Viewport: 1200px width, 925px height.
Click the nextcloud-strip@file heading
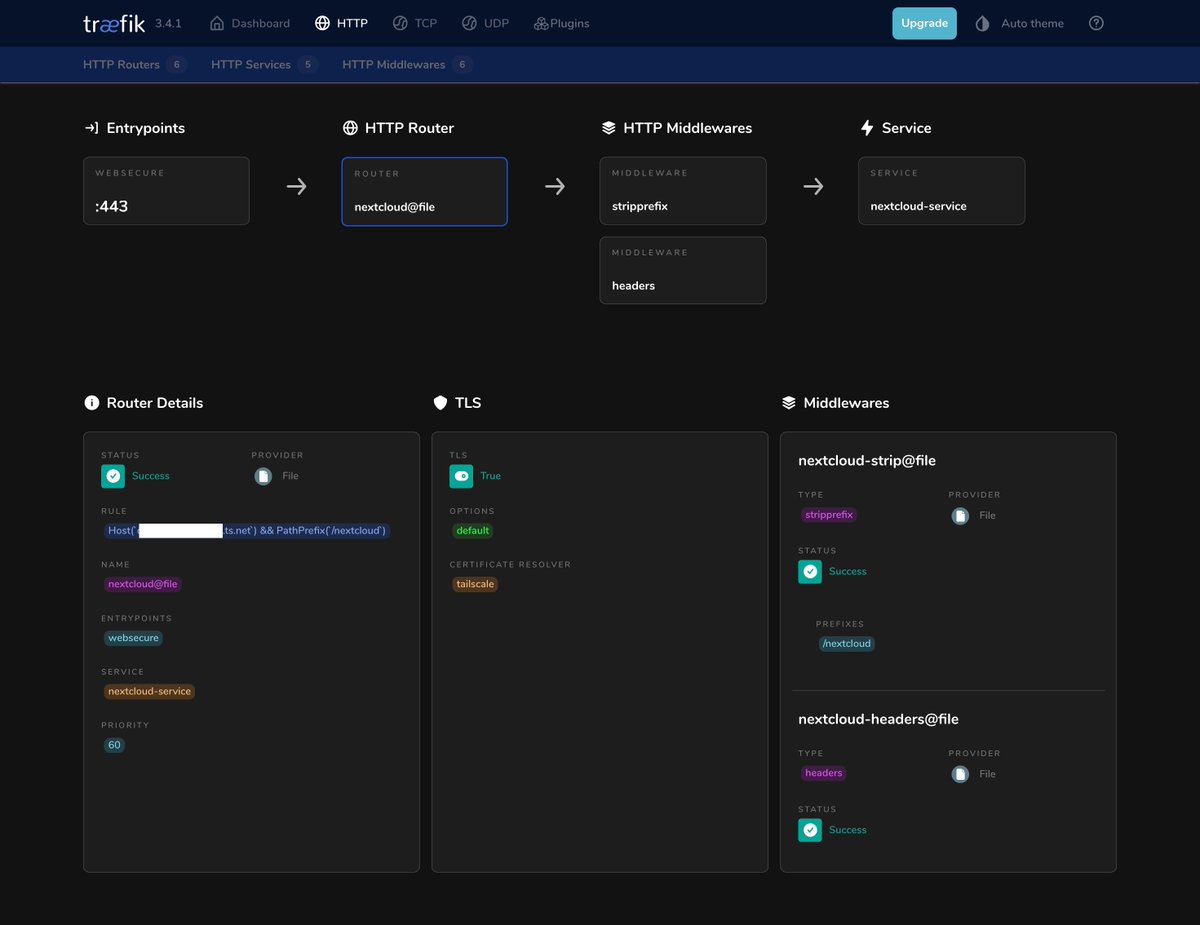(x=867, y=461)
